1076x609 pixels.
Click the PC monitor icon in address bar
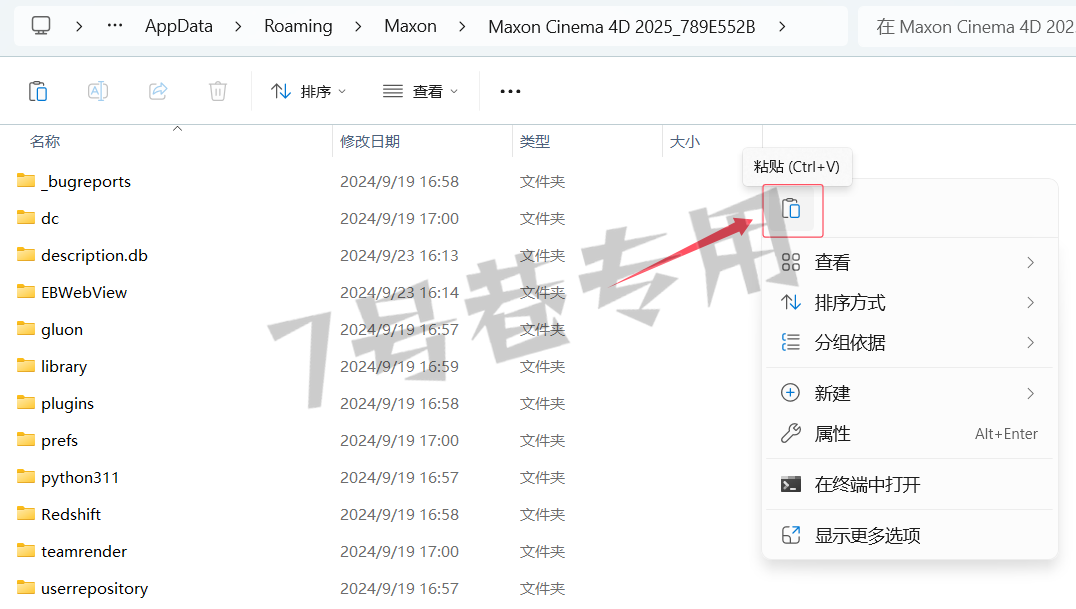click(x=41, y=26)
